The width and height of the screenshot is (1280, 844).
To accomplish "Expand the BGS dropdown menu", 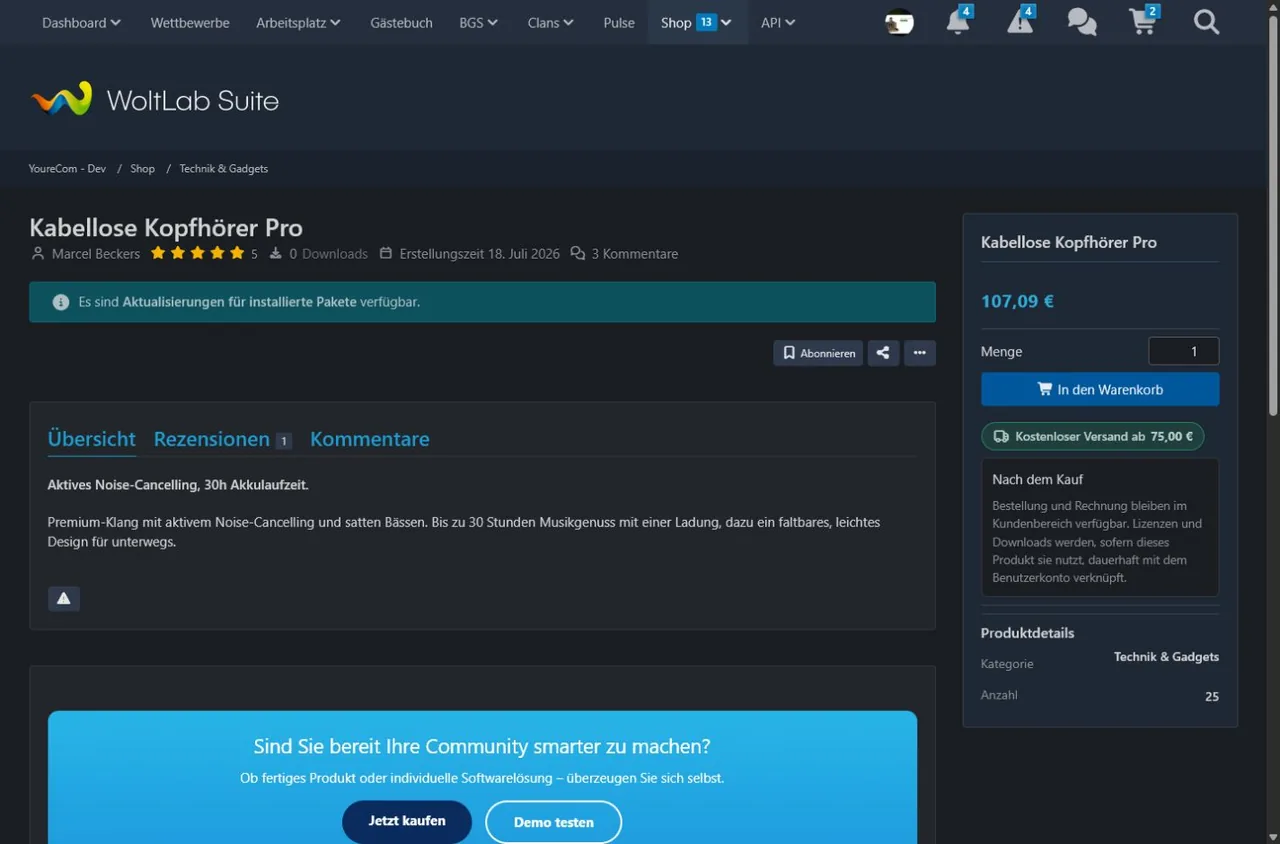I will click(x=478, y=22).
